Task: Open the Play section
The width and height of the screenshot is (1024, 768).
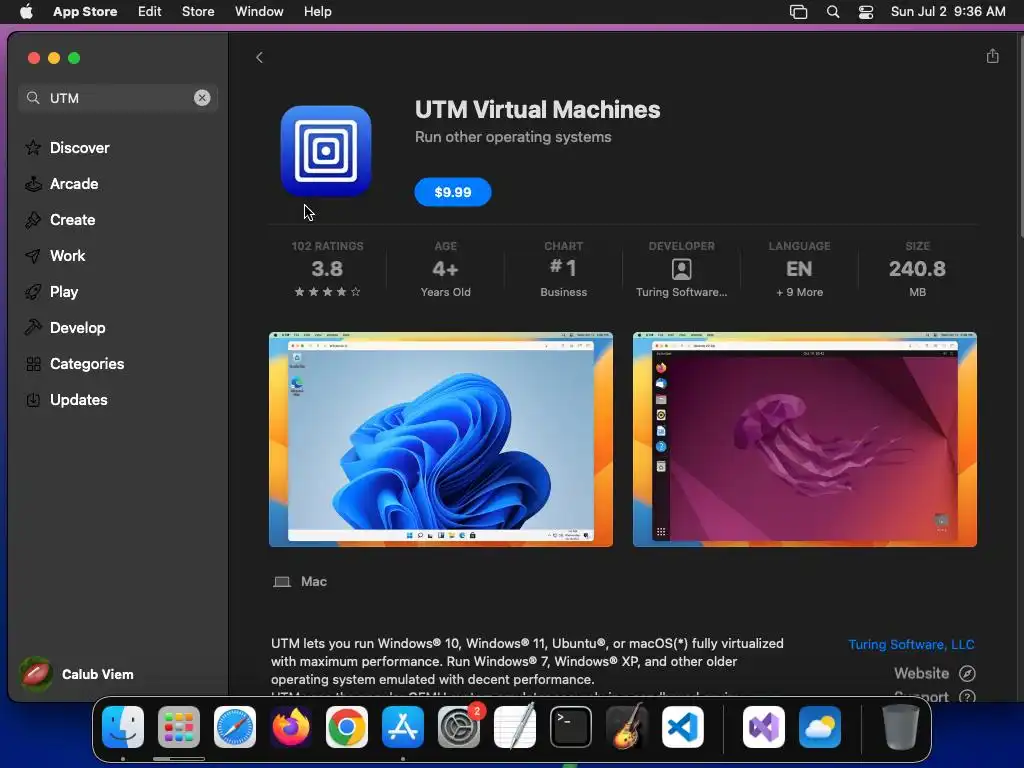Action: tap(64, 292)
